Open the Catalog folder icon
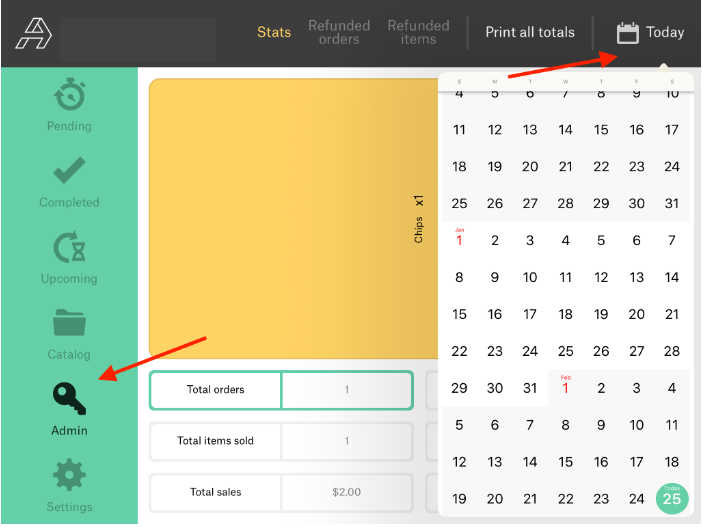 point(69,324)
